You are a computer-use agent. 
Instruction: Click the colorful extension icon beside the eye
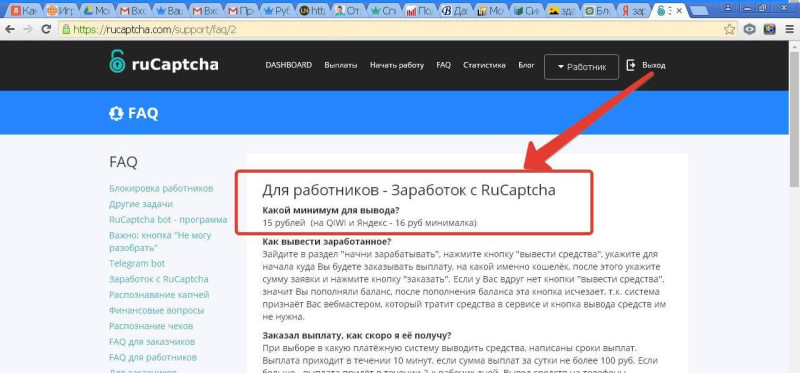[769, 29]
